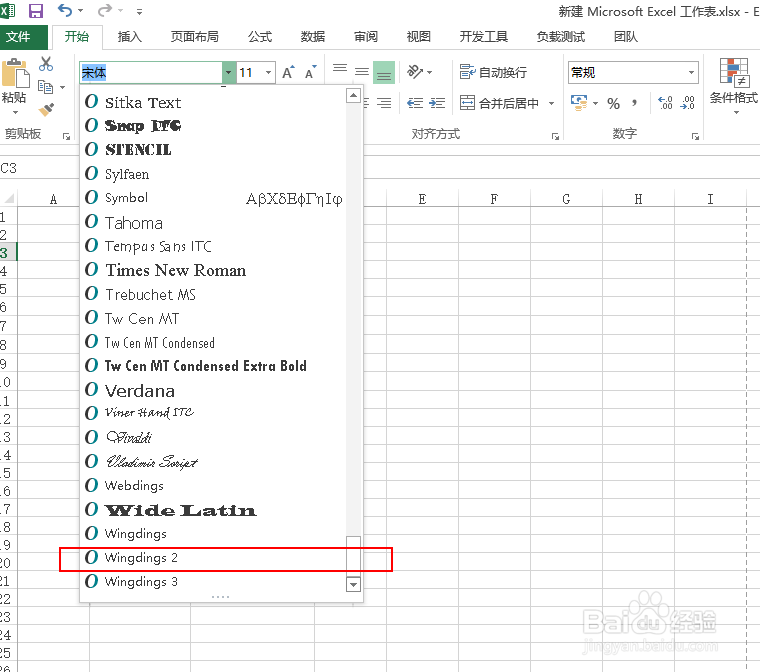The height and width of the screenshot is (672, 760).
Task: Switch to the 插入 tab
Action: click(x=129, y=36)
